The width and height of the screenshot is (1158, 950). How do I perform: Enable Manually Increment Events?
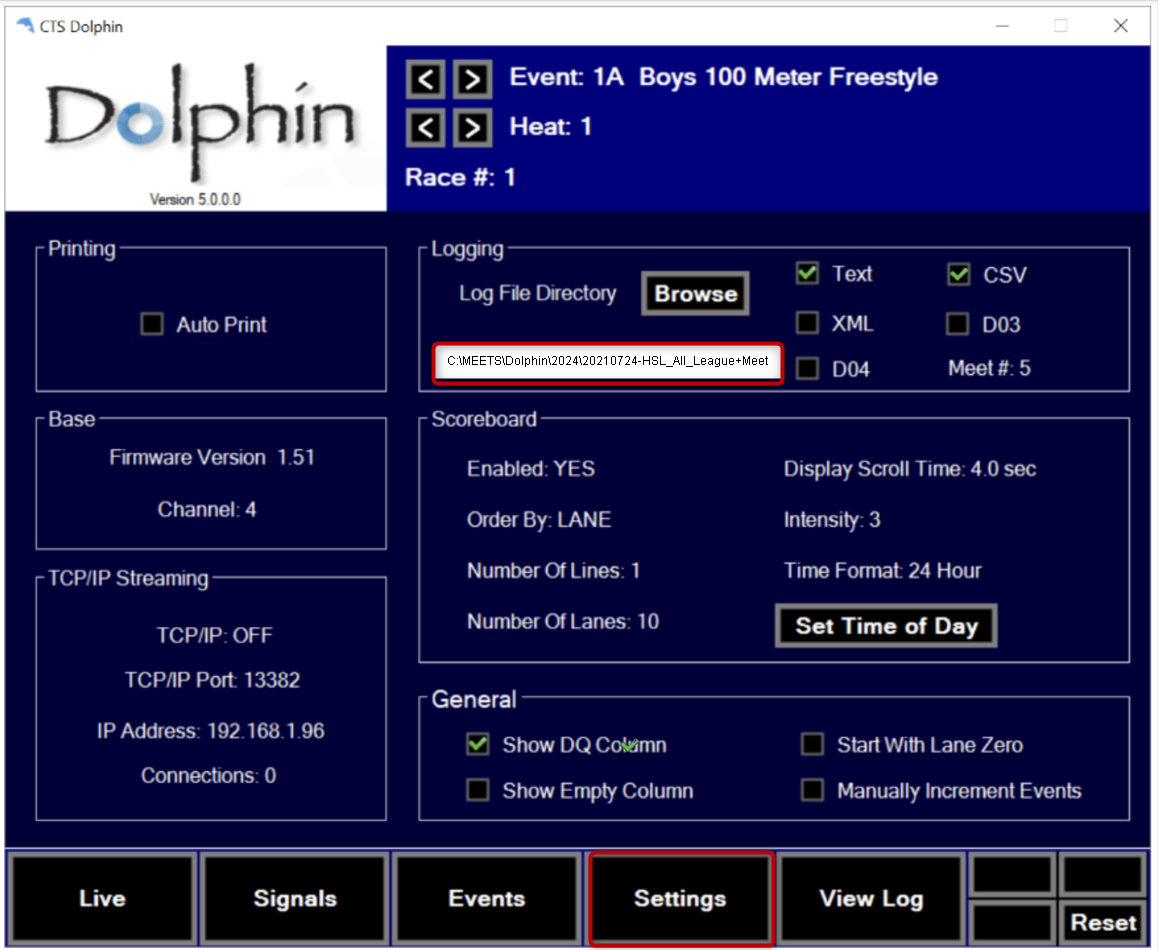(812, 790)
